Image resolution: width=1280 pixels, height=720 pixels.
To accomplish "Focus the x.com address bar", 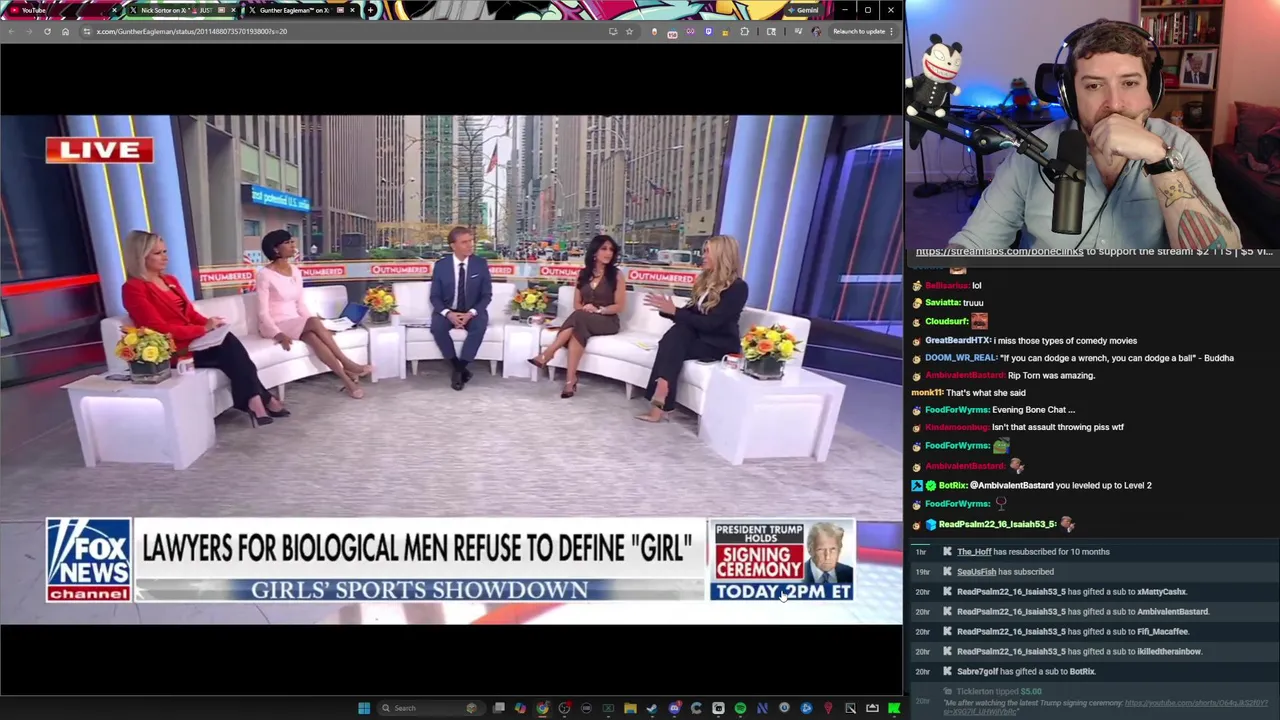I will click(340, 31).
